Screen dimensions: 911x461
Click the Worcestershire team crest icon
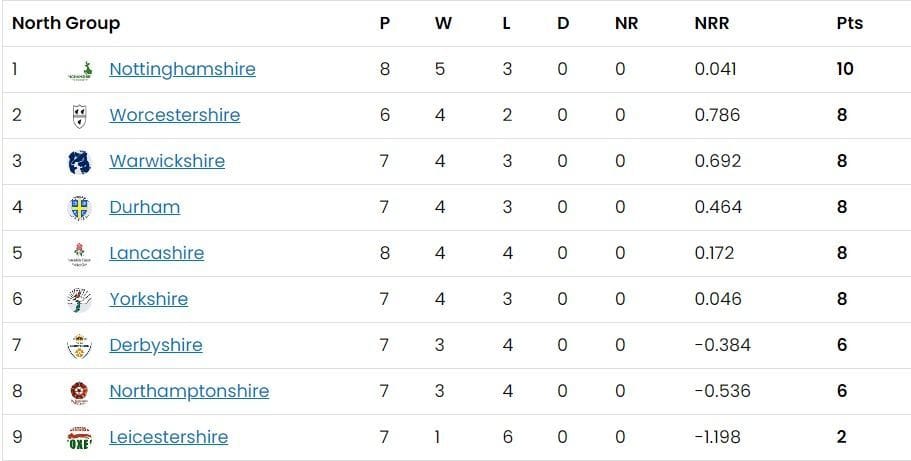point(79,116)
